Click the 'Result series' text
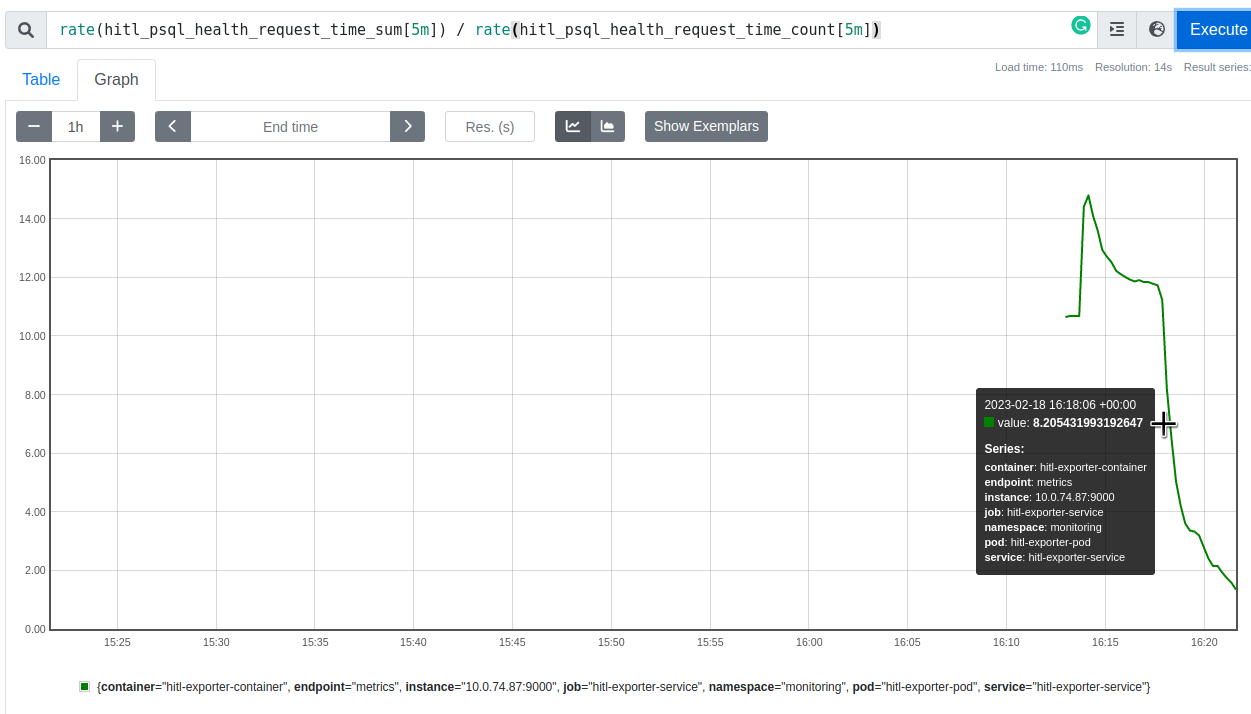Image resolution: width=1251 pixels, height=714 pixels. pos(1217,67)
